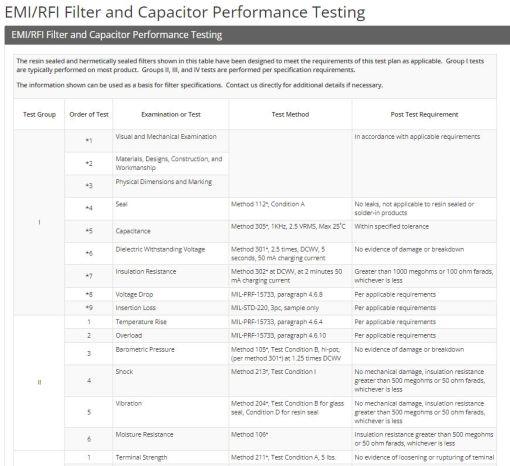Click the dark gray section header bar

(257, 35)
